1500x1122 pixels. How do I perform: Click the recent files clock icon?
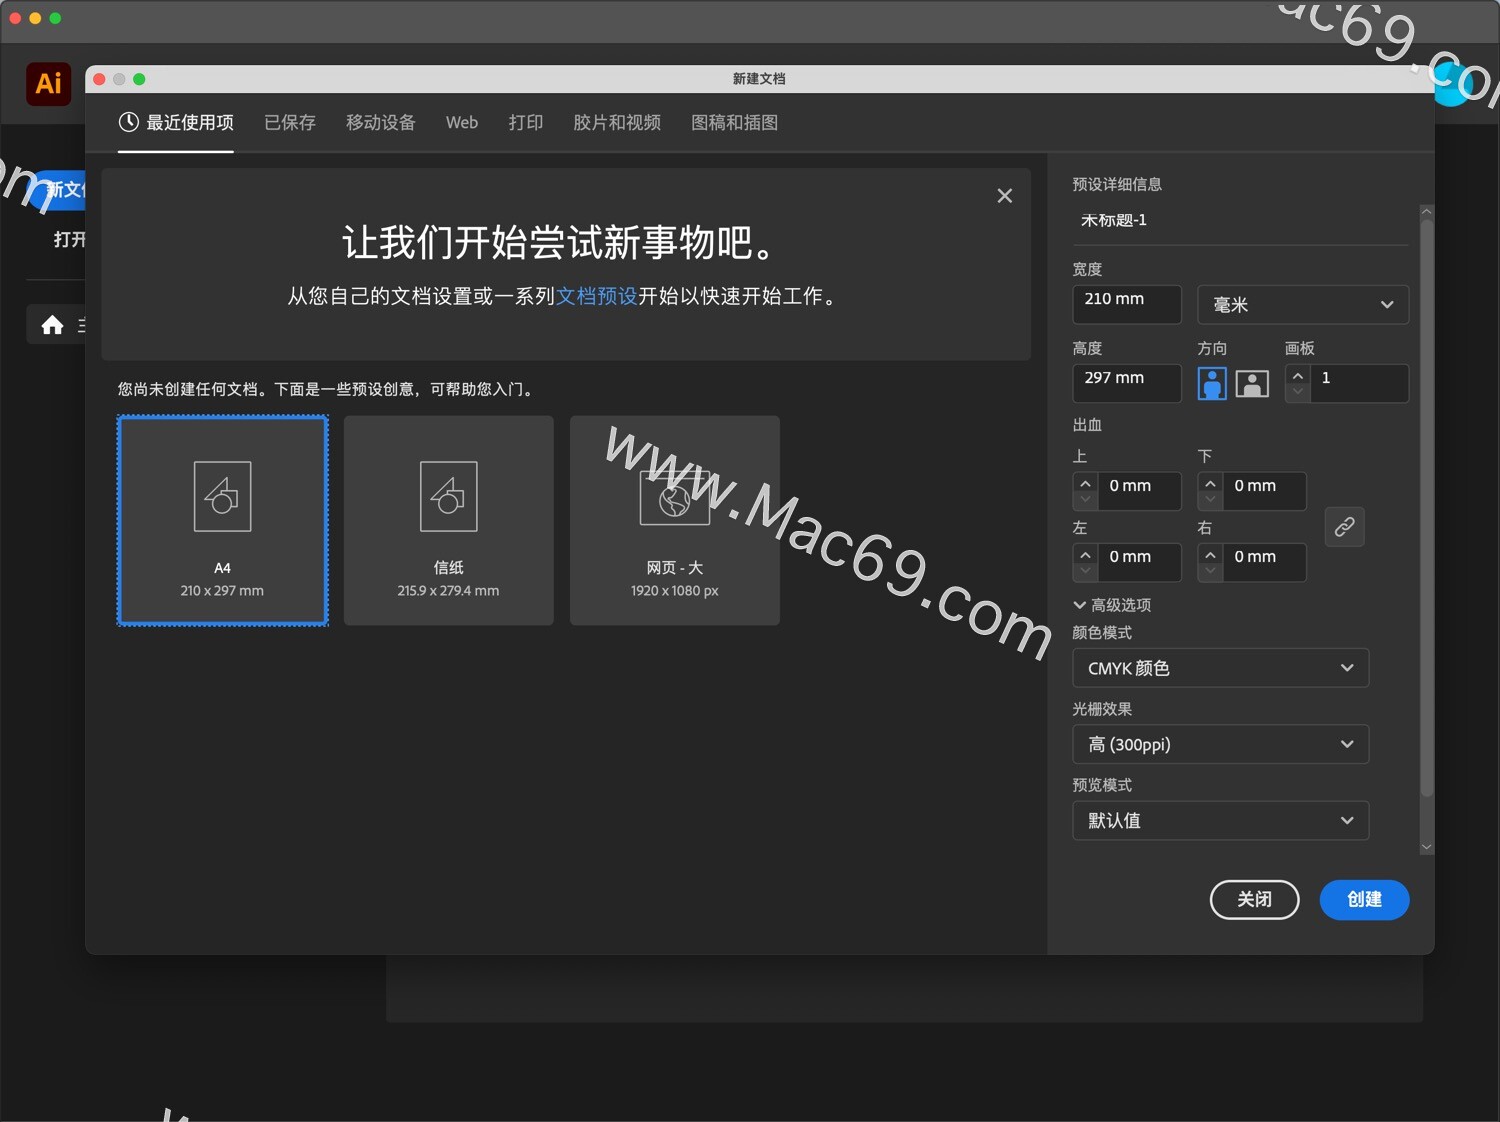pos(128,122)
